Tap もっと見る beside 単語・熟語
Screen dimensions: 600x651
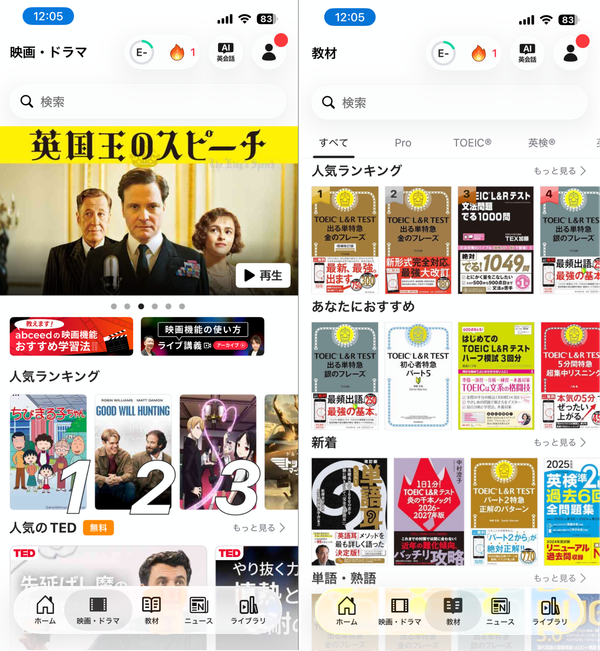coord(560,578)
